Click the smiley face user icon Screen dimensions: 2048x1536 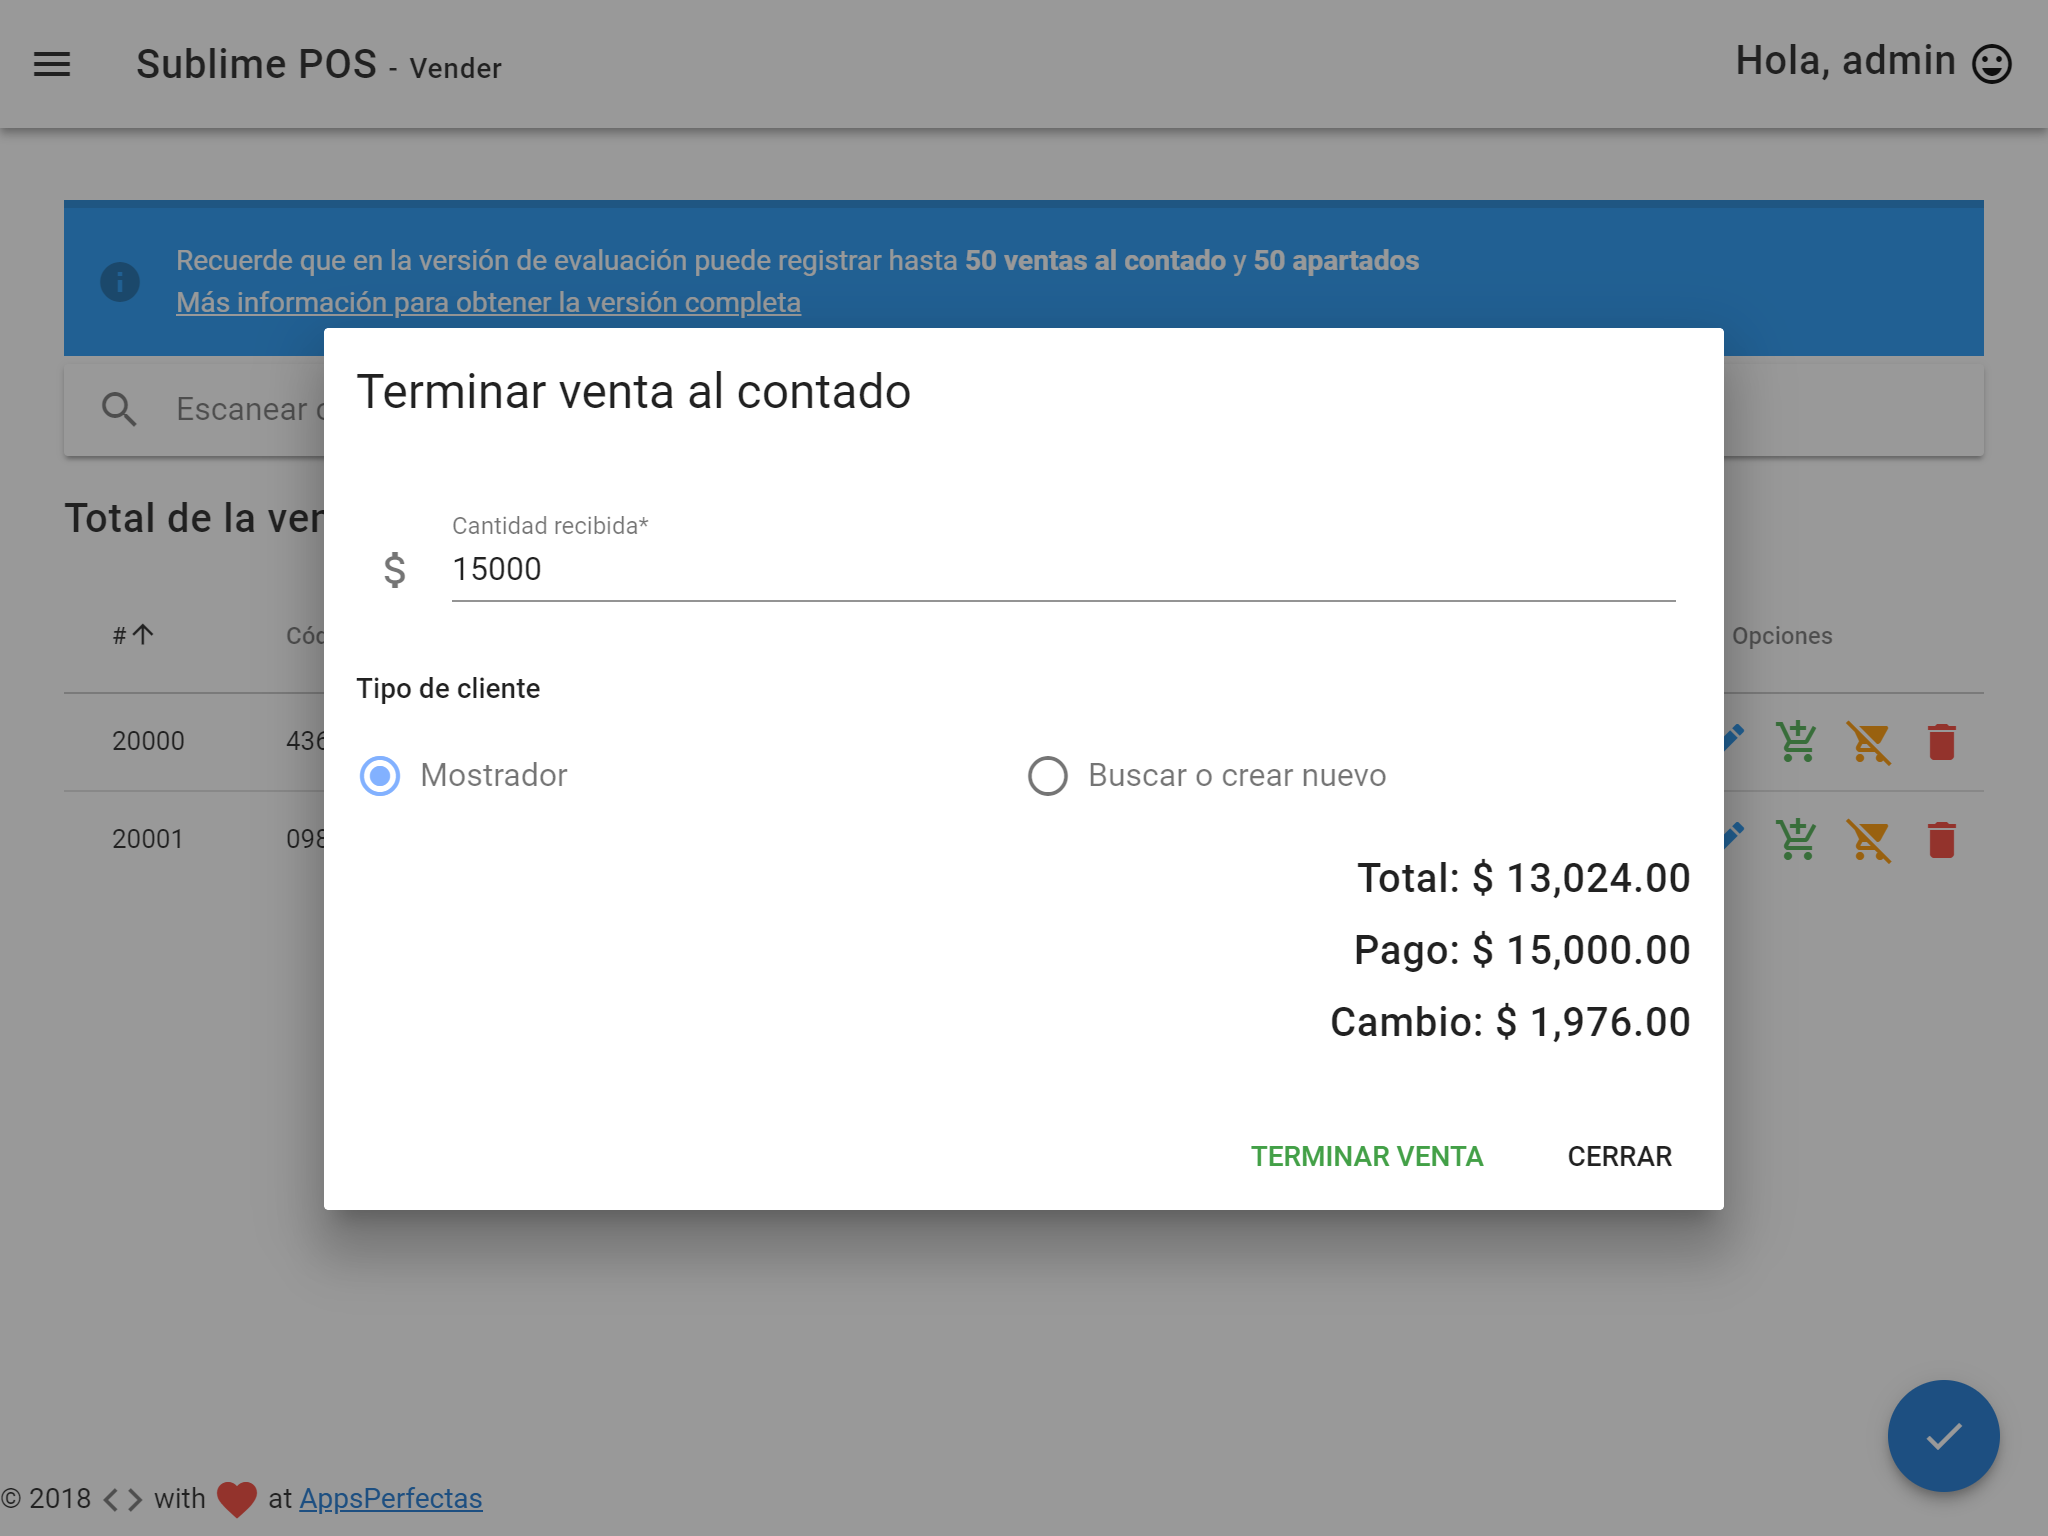(1991, 64)
